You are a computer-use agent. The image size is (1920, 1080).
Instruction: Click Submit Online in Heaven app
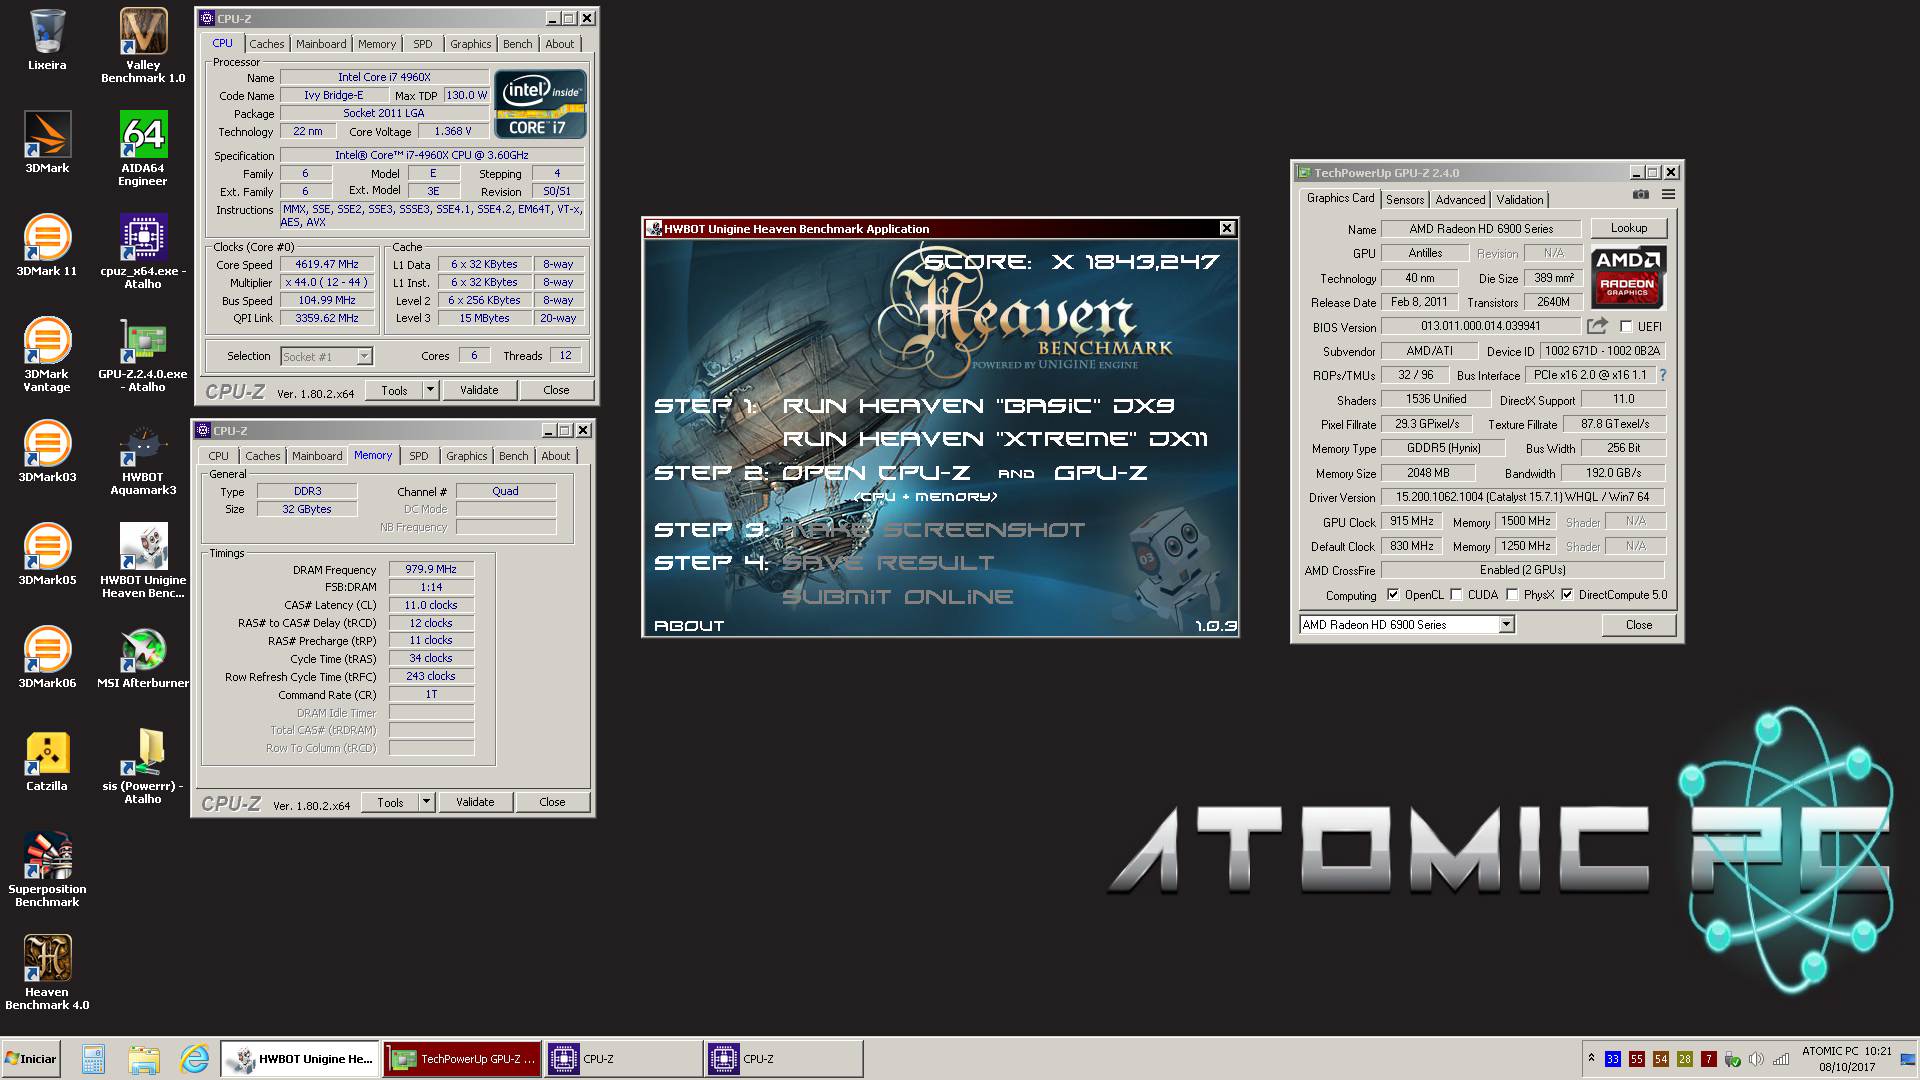tap(897, 597)
